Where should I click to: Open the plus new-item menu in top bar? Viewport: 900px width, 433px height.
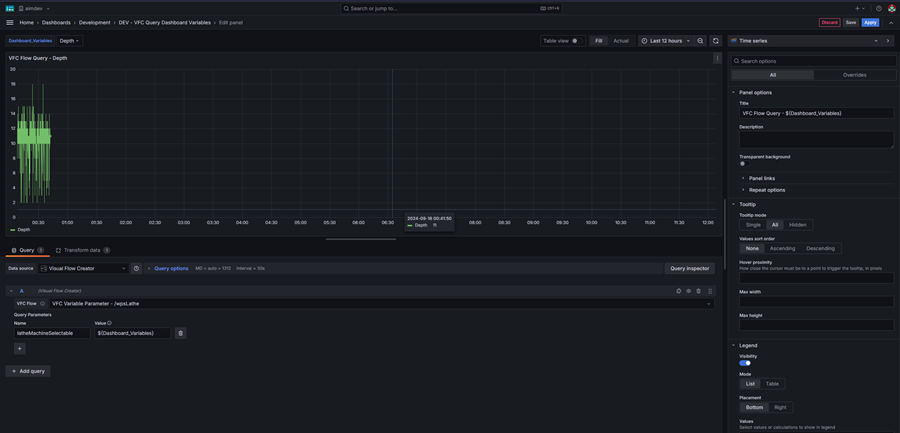click(860, 9)
